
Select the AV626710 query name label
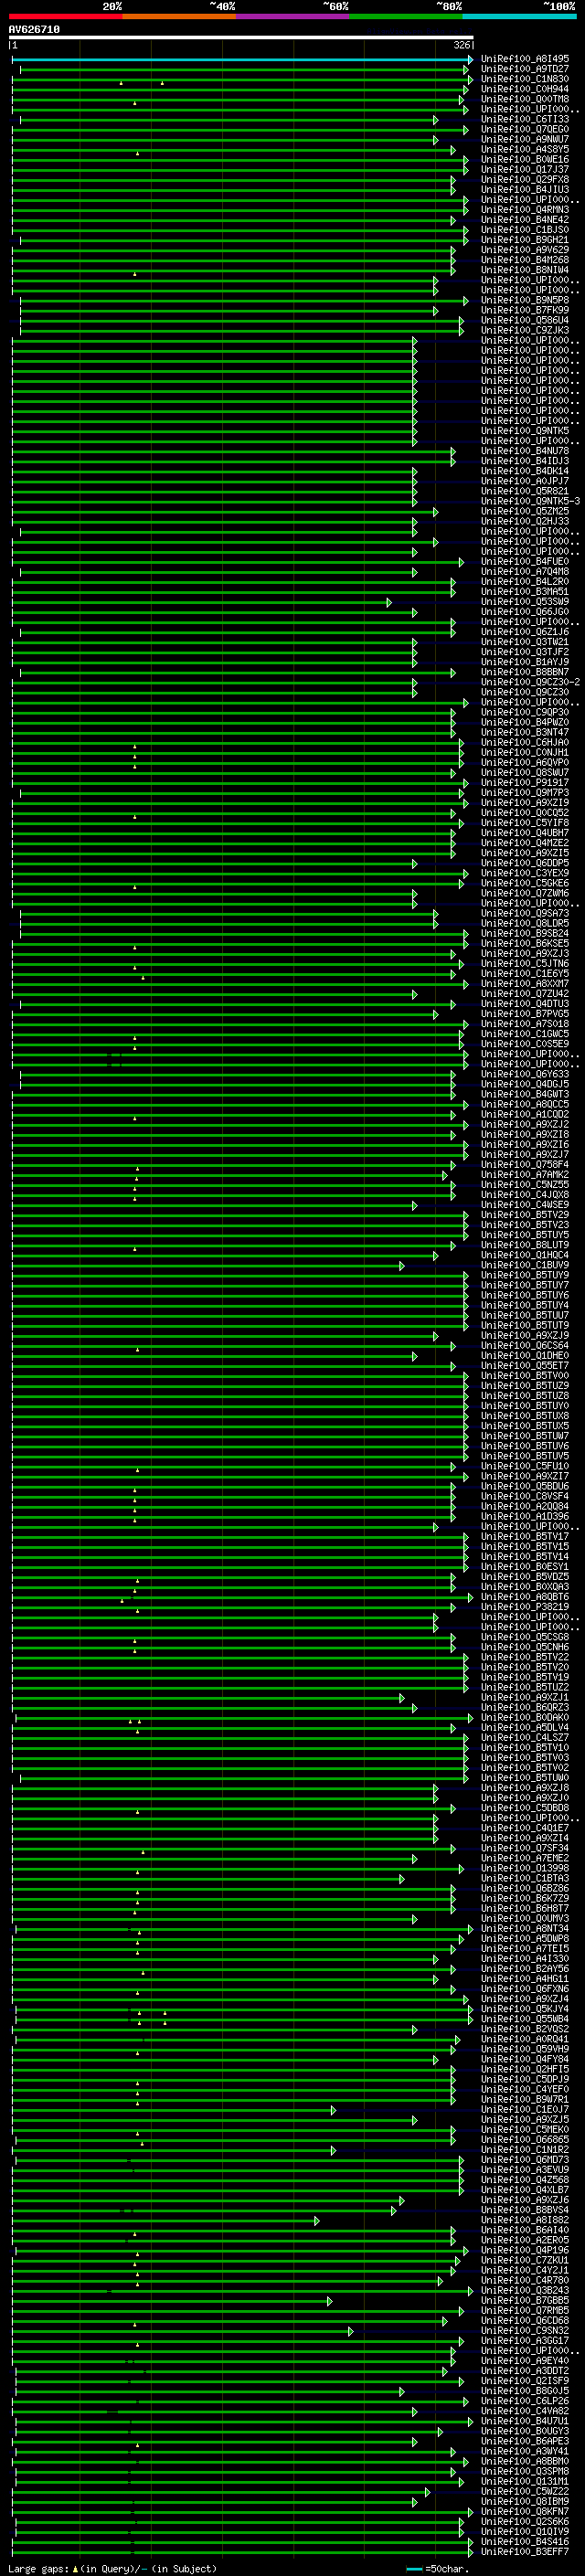click(x=34, y=30)
